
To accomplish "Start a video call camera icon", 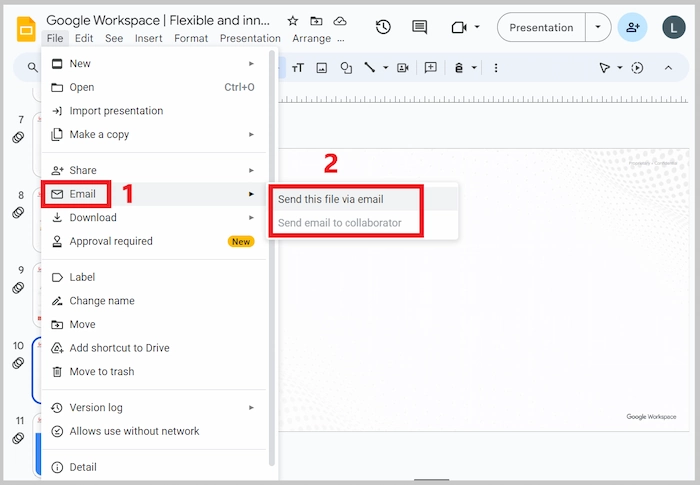I will 459,28.
